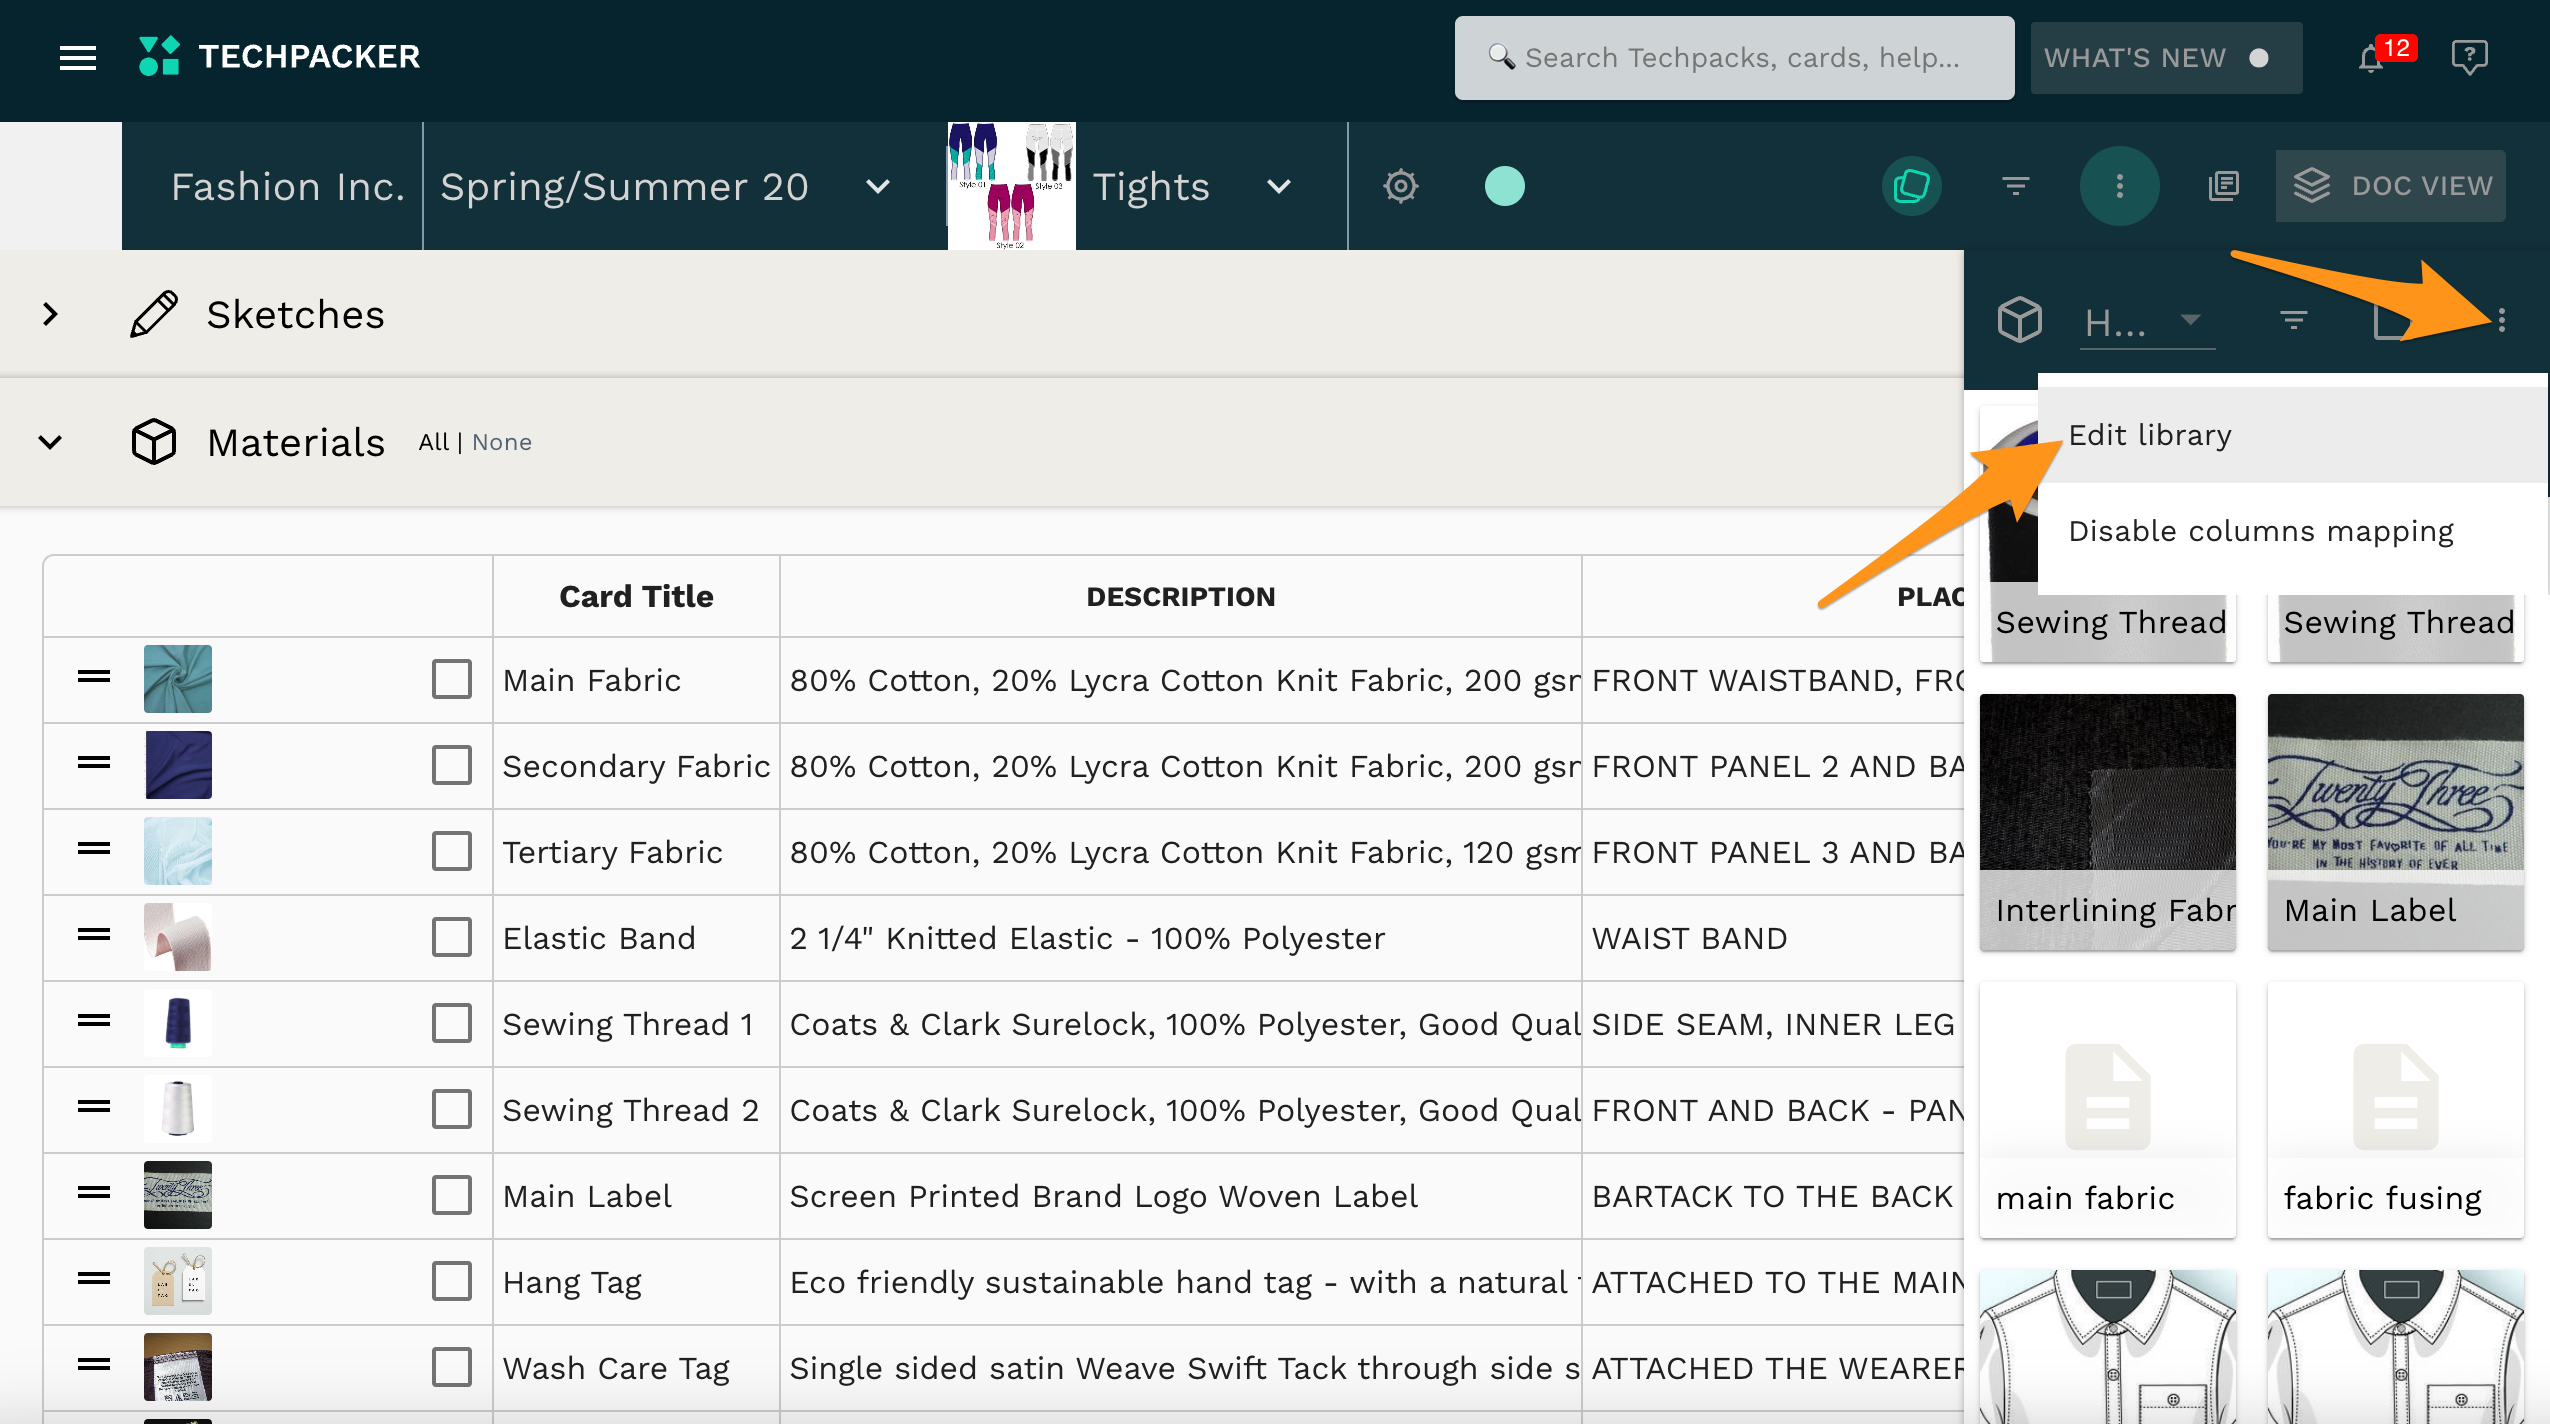Click the notifications bell icon
Screen dimensions: 2550x1424
tap(2371, 58)
